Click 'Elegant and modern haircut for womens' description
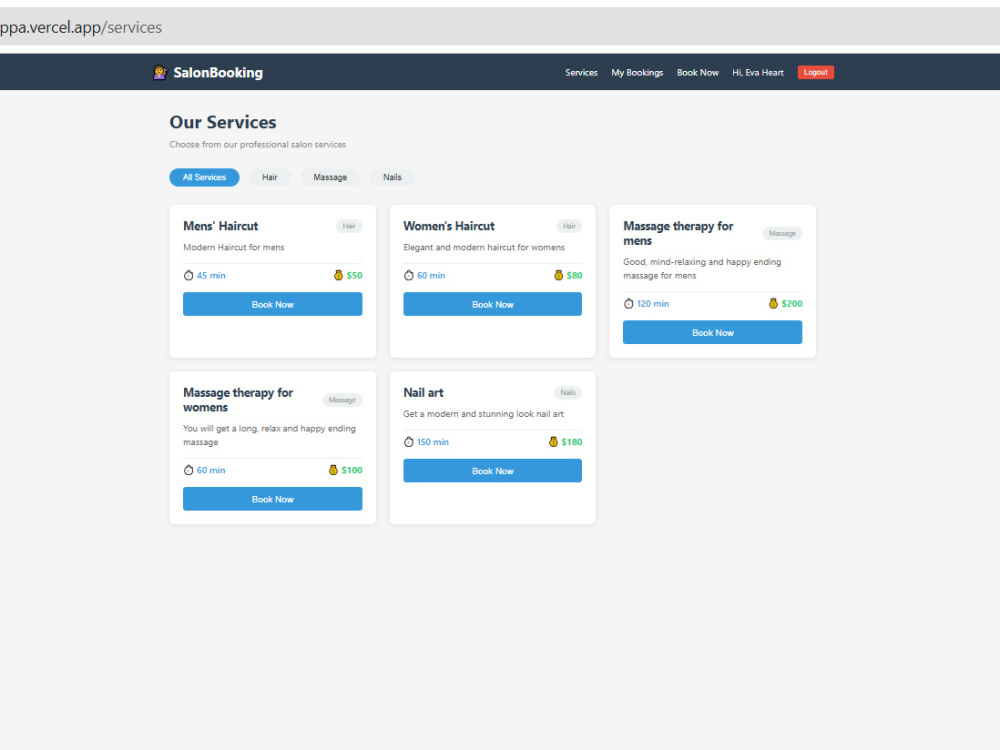Image resolution: width=1000 pixels, height=750 pixels. tap(484, 247)
